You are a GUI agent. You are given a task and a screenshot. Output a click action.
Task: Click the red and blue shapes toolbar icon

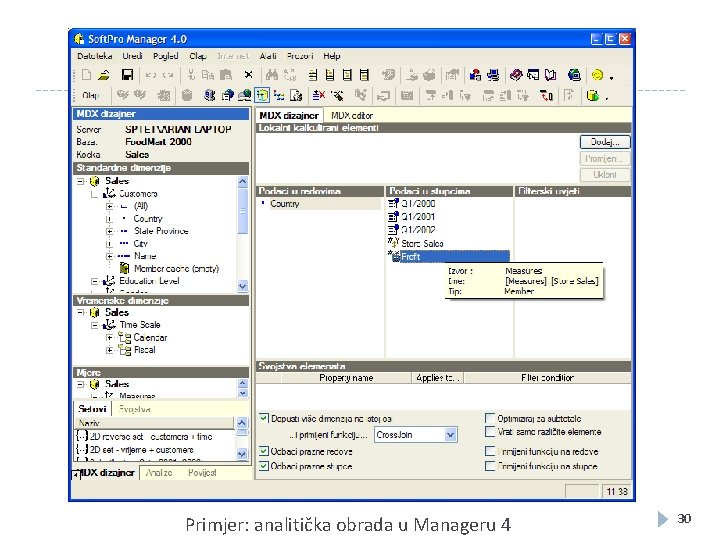pyautogui.click(x=475, y=75)
